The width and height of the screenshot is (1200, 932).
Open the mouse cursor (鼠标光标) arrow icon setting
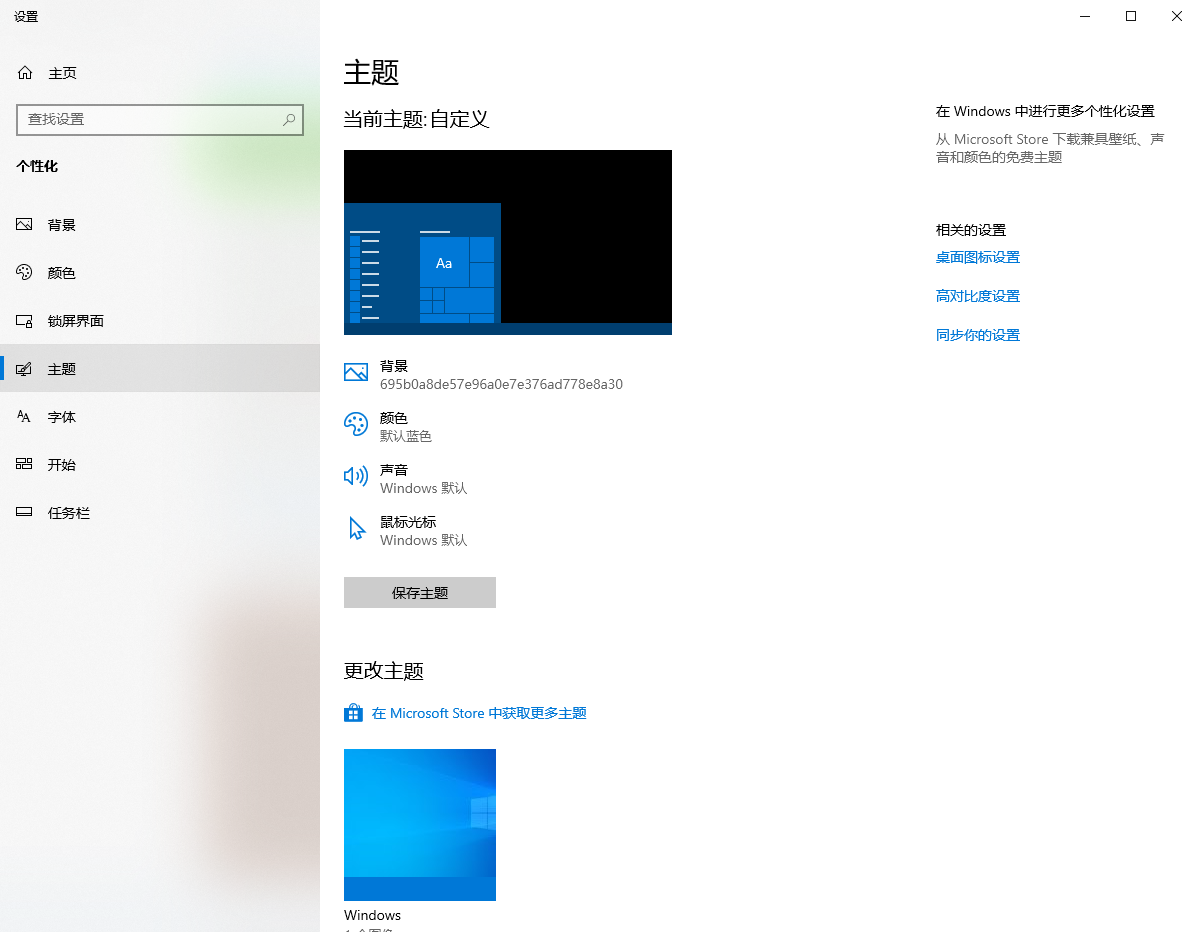pos(356,529)
